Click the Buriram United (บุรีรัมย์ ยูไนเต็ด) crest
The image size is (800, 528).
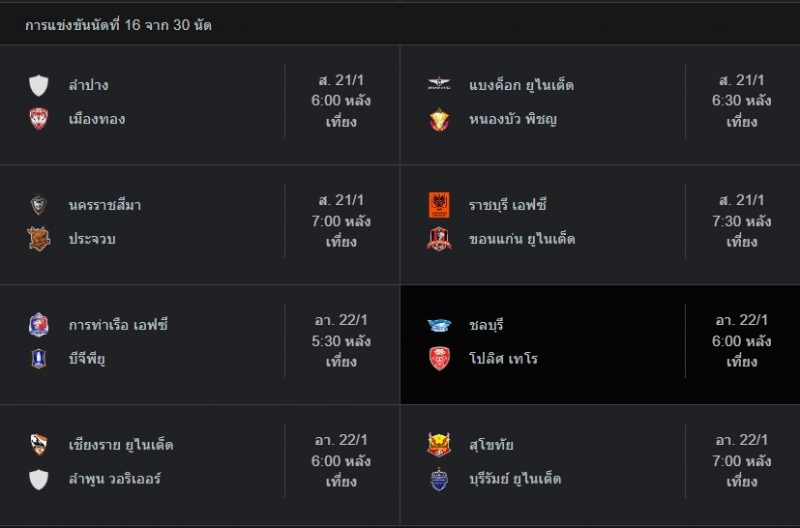pyautogui.click(x=439, y=479)
